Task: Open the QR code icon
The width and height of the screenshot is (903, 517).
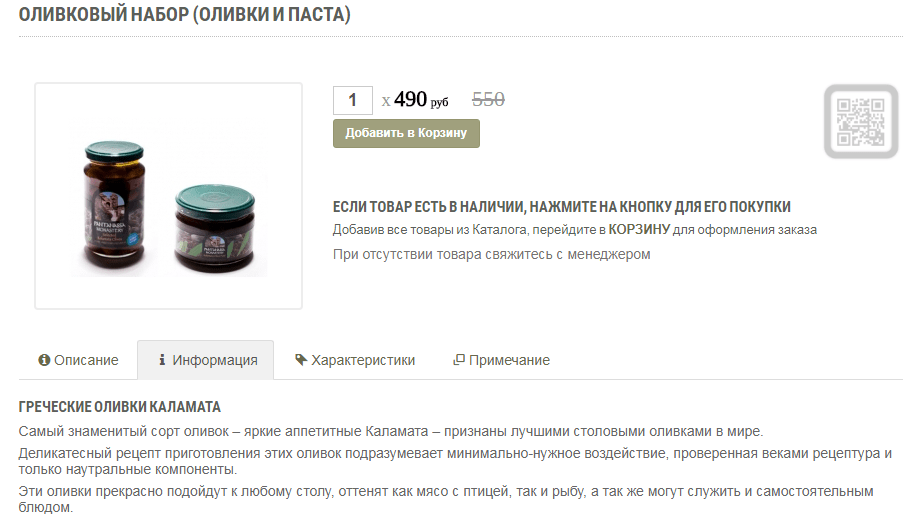Action: tap(861, 121)
